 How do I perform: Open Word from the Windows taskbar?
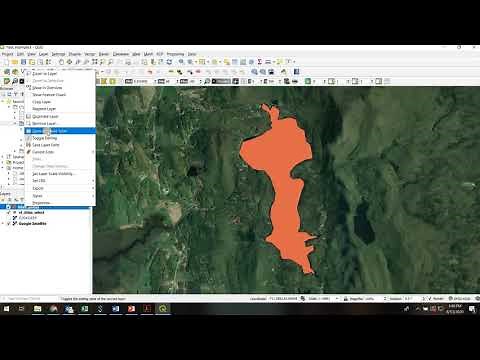(116, 309)
